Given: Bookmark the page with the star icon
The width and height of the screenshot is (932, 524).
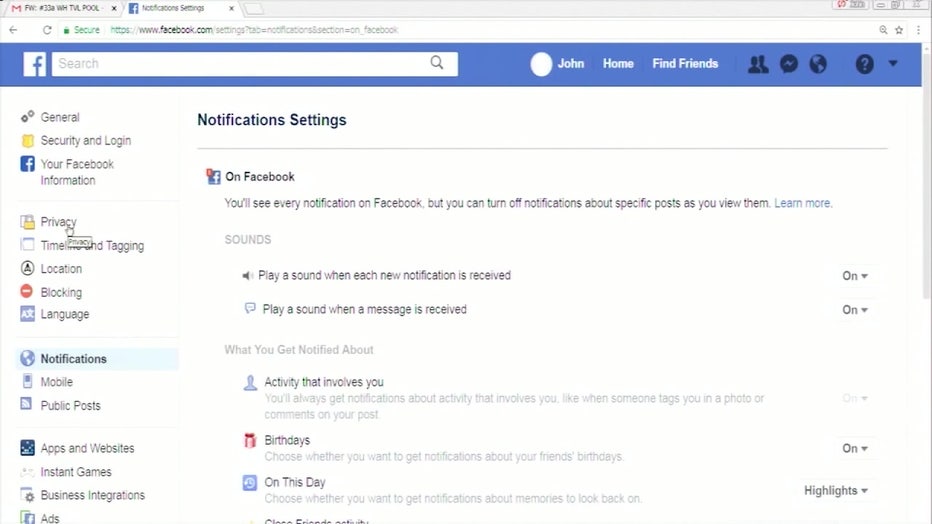Looking at the screenshot, I should [899, 30].
